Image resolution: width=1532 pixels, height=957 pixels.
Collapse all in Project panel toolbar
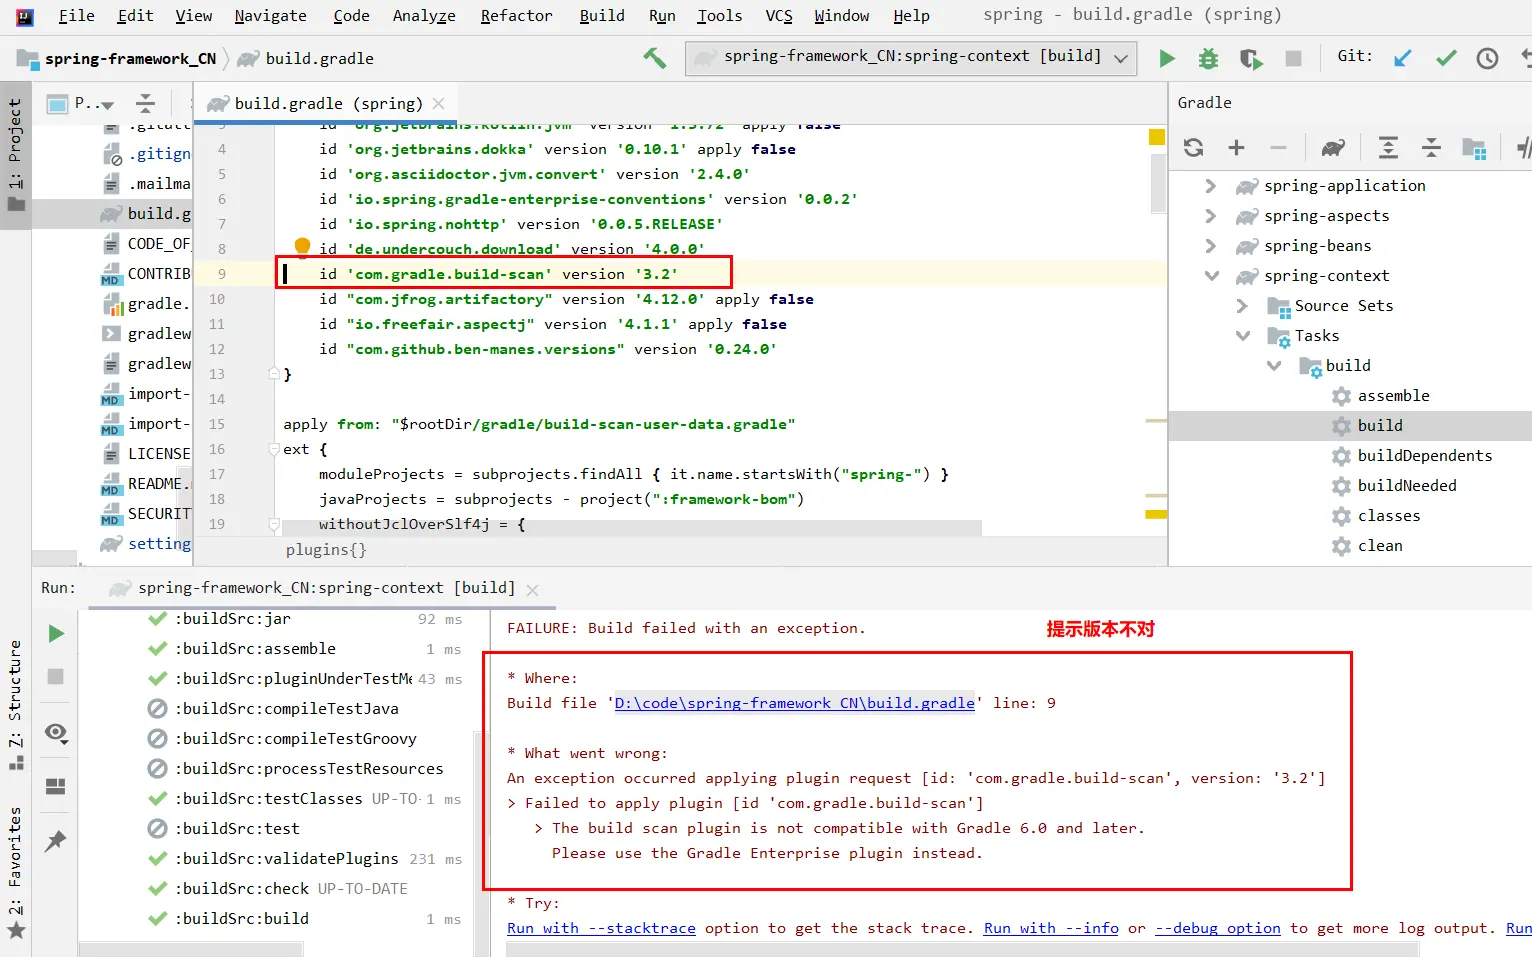pos(145,103)
